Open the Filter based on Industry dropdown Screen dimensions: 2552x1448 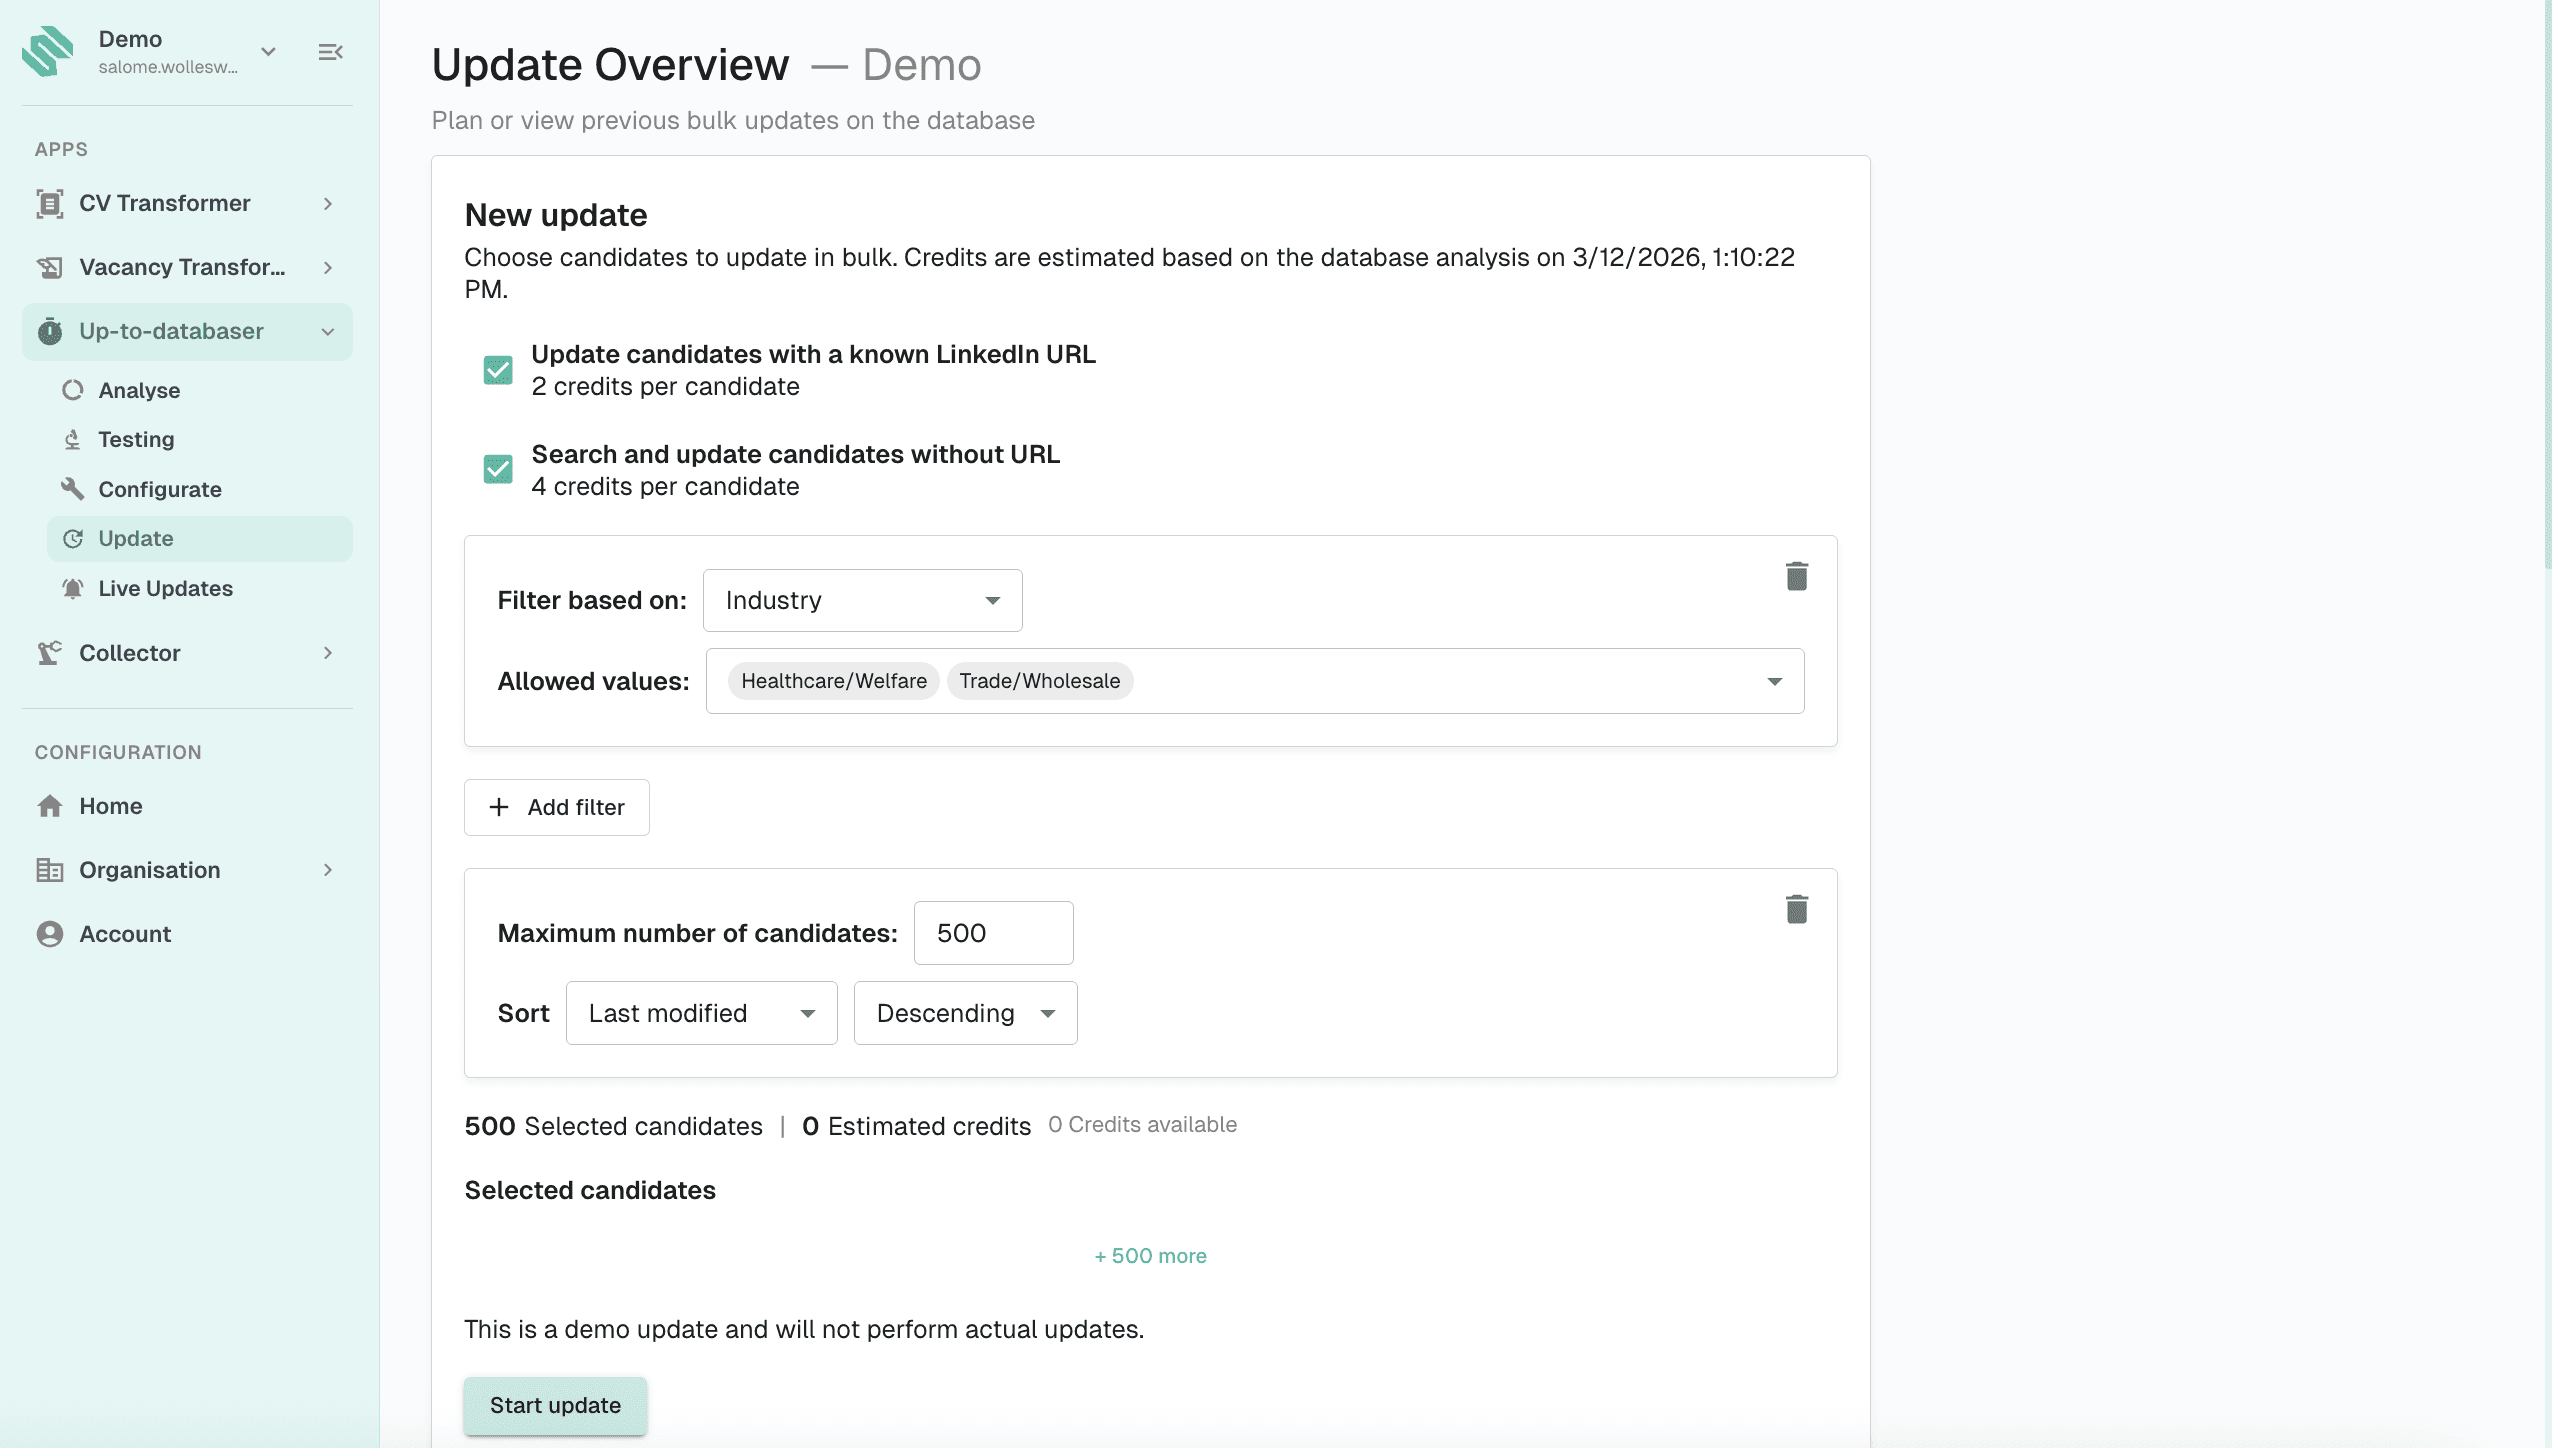tap(862, 601)
